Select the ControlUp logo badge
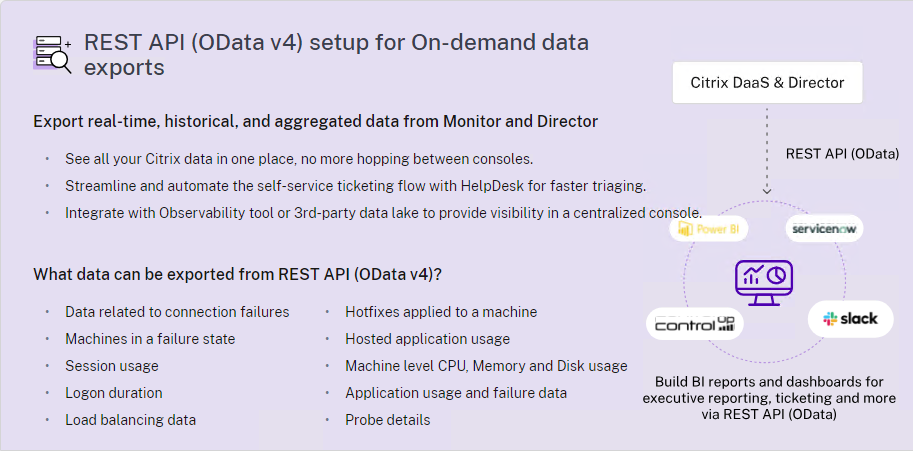Viewport: 913px width, 451px height. click(695, 324)
